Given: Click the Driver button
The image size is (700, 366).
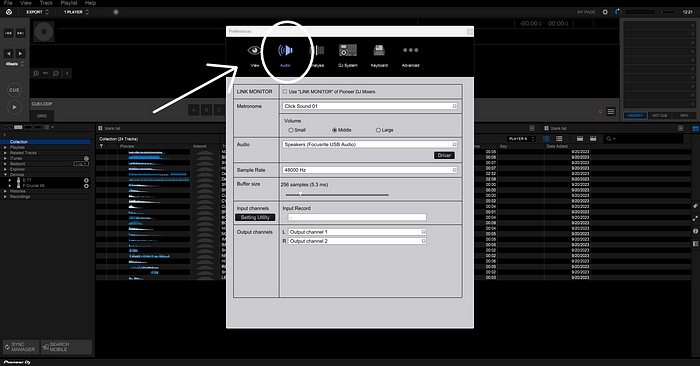Looking at the screenshot, I should click(x=444, y=155).
